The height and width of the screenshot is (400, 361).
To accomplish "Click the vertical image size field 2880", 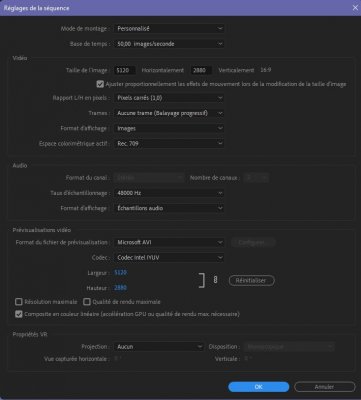I will pos(201,70).
